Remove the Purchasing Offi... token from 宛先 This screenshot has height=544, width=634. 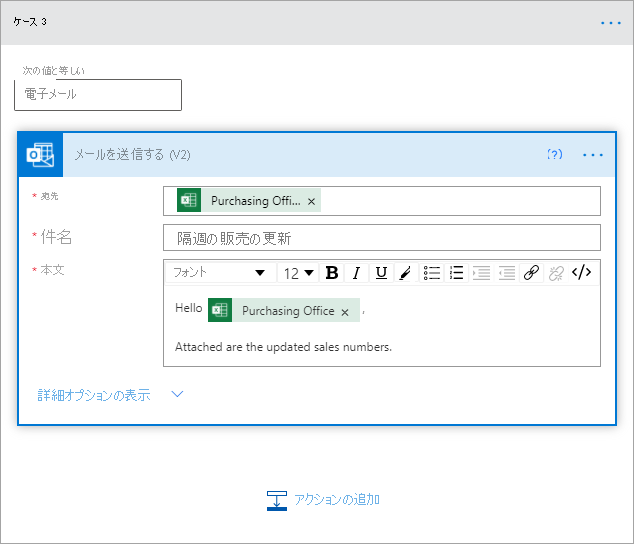(x=311, y=201)
